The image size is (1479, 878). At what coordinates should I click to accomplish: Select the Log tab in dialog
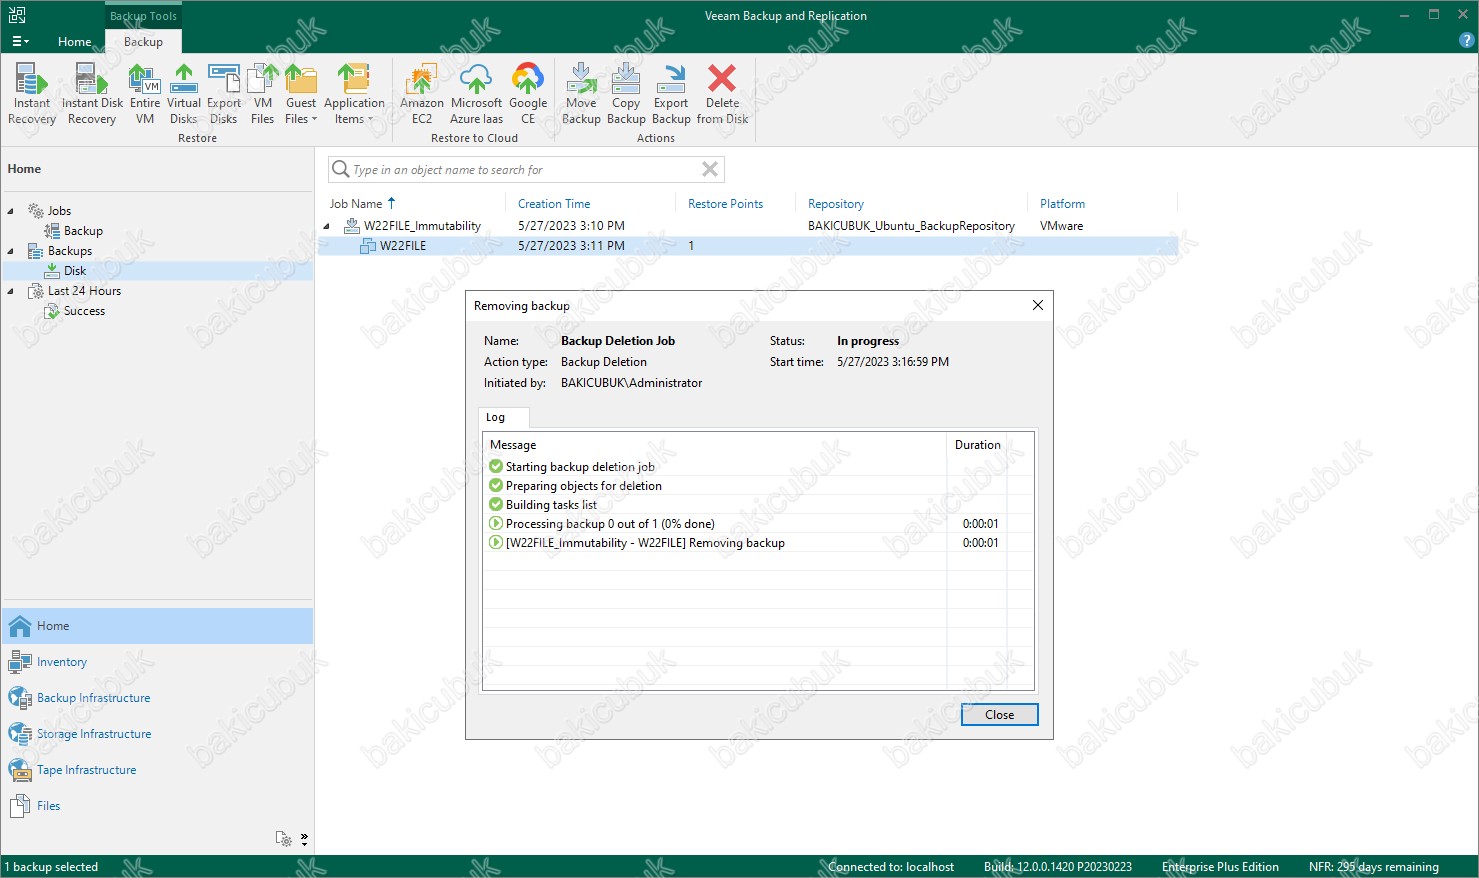(496, 417)
